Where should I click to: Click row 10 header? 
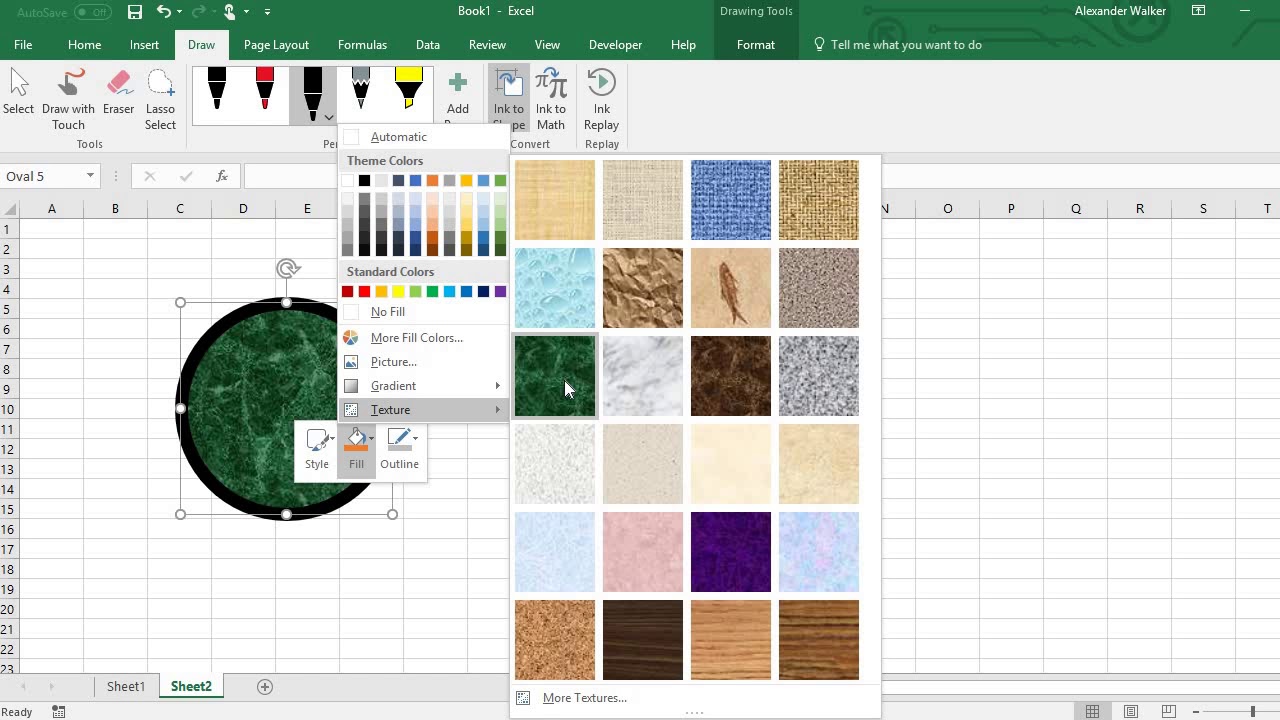8,410
